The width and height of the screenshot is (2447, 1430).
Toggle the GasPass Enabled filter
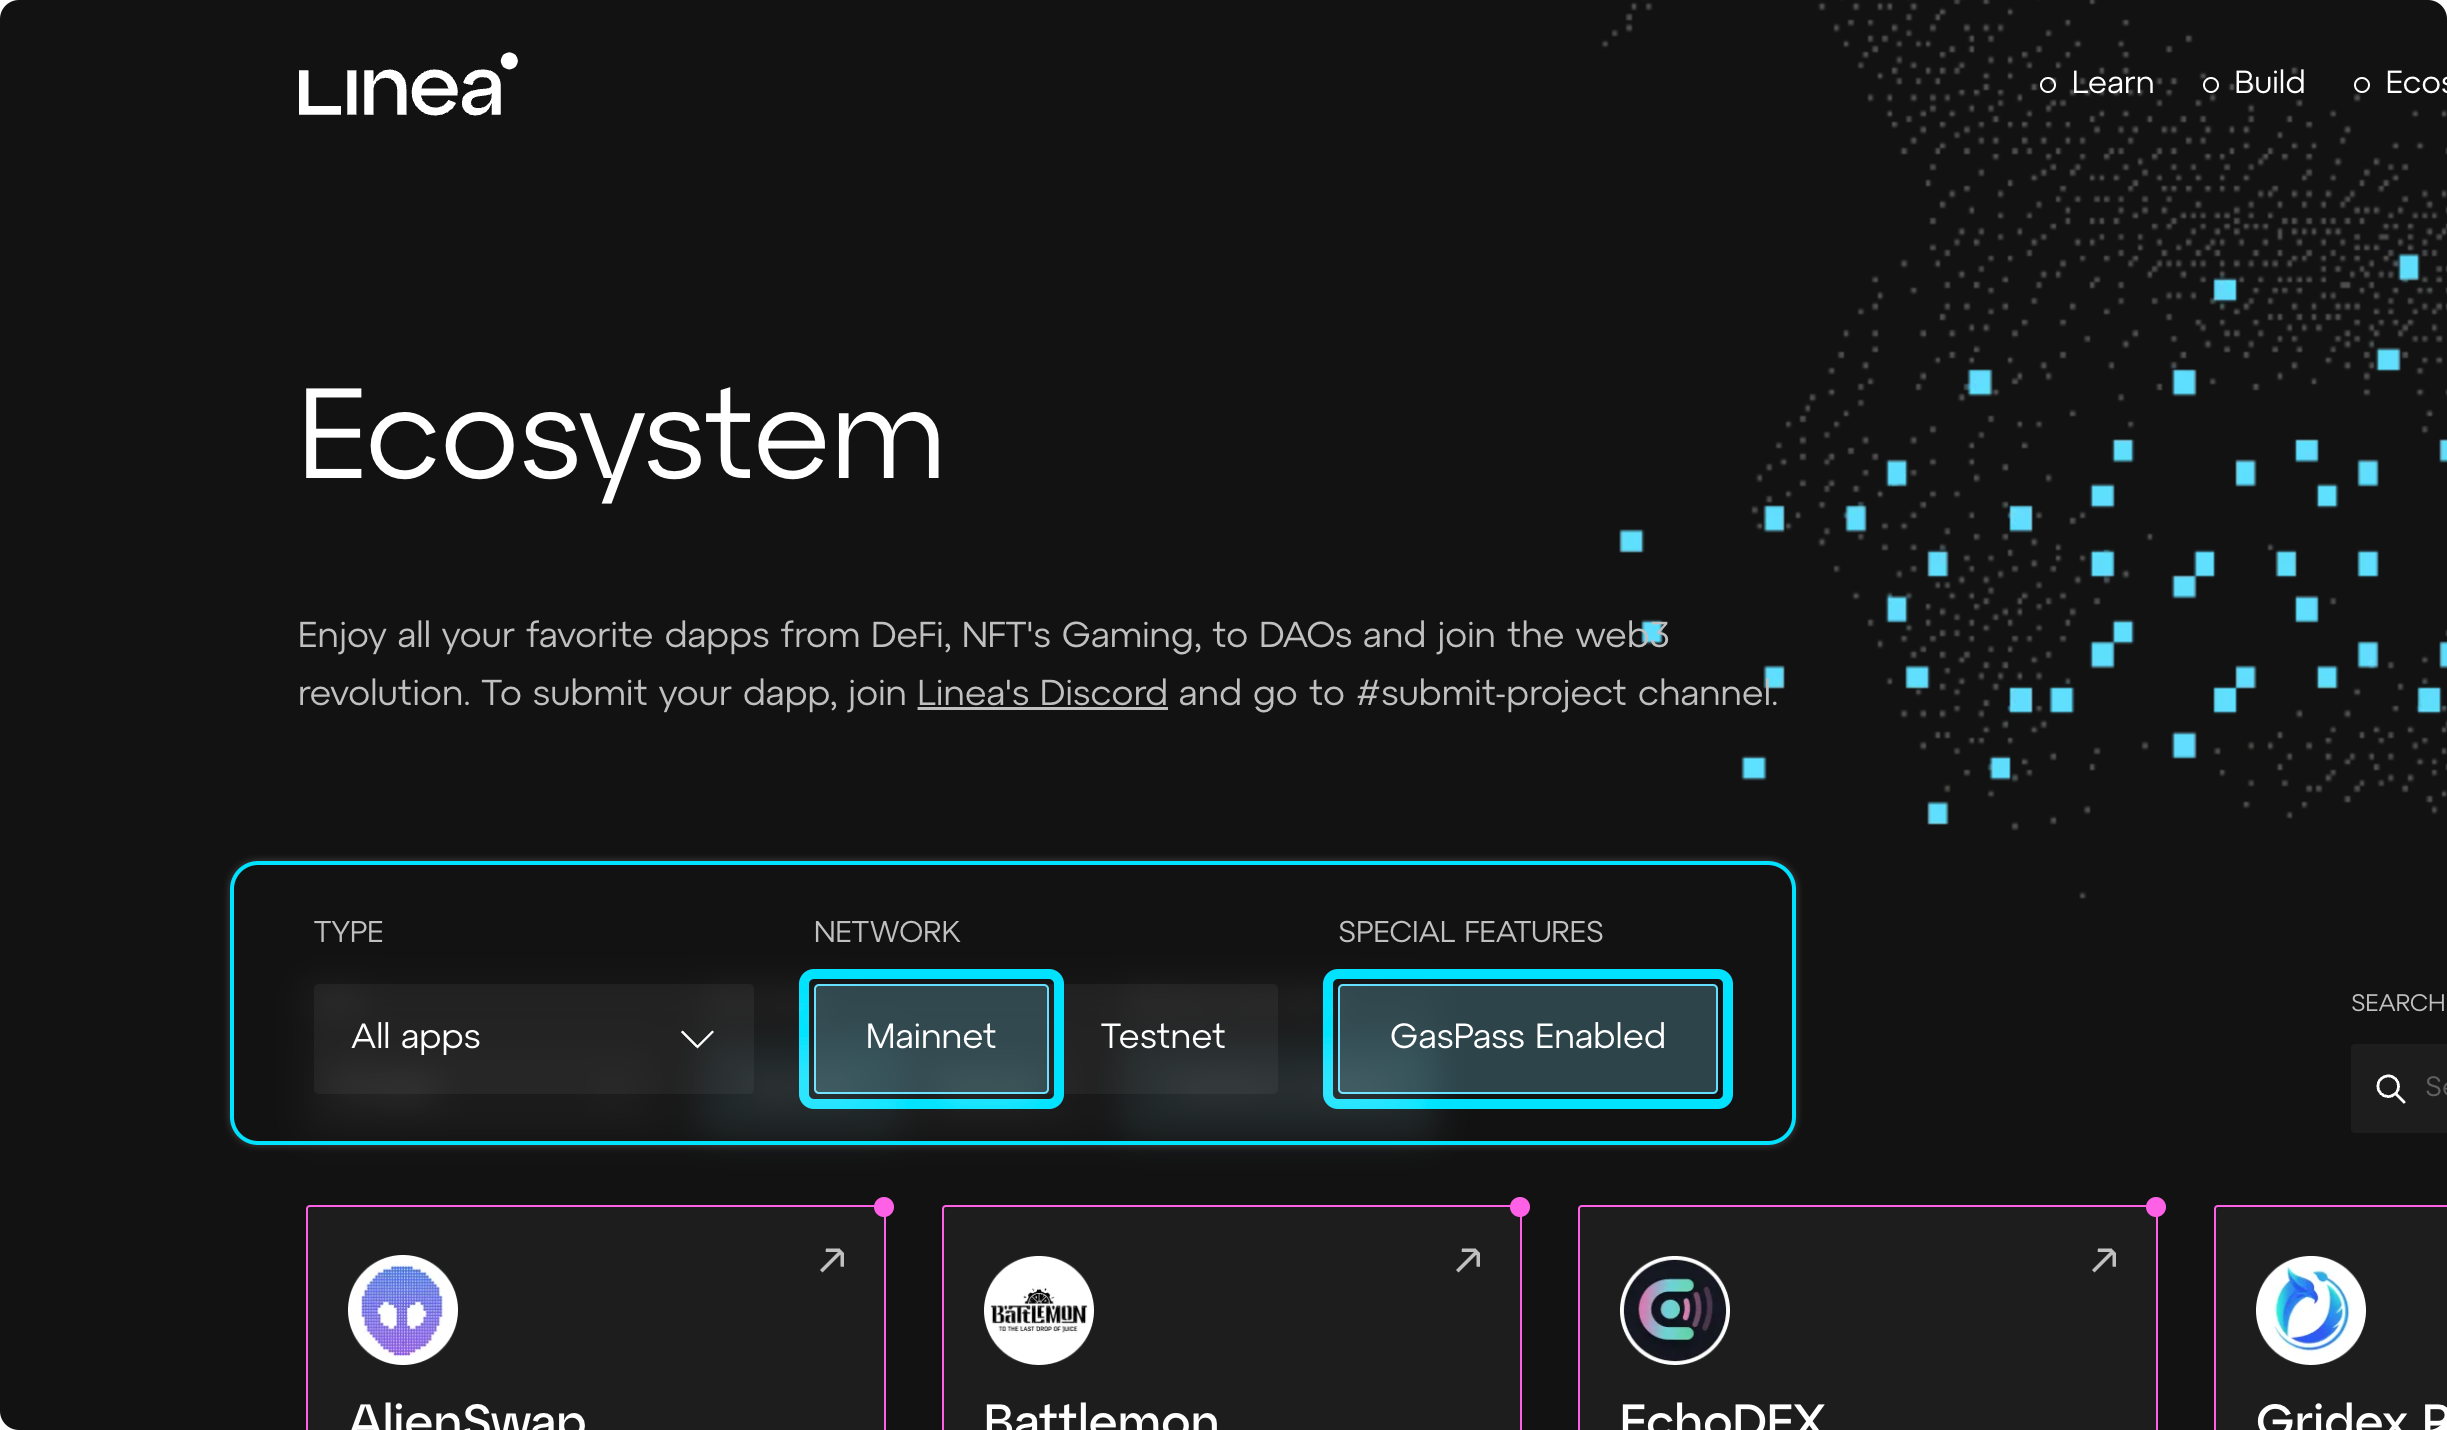1527,1038
